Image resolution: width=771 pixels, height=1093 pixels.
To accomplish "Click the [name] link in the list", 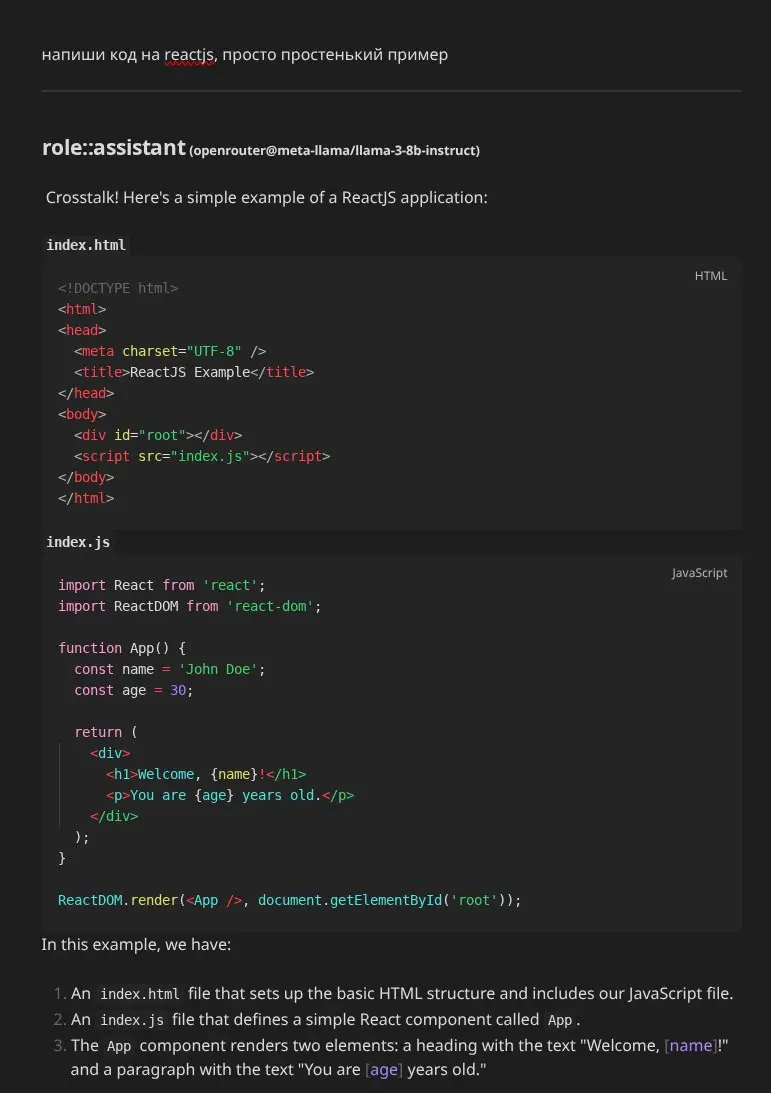I will [x=690, y=1045].
